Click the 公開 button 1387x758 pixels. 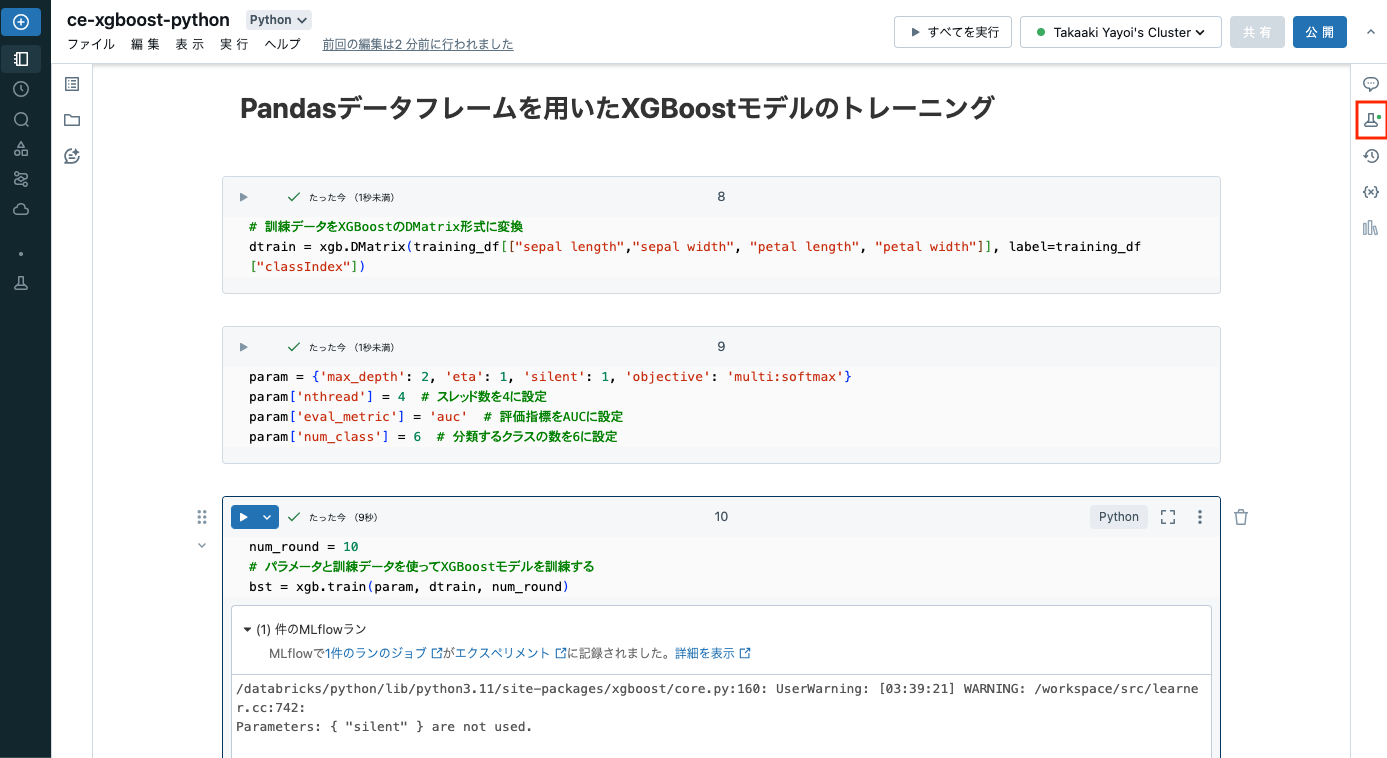tap(1319, 31)
